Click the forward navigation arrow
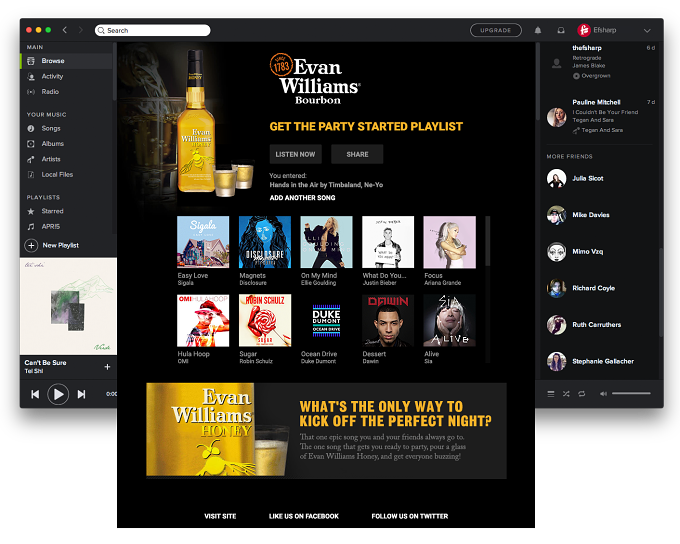Screen dimensions: 680x544 [81, 30]
